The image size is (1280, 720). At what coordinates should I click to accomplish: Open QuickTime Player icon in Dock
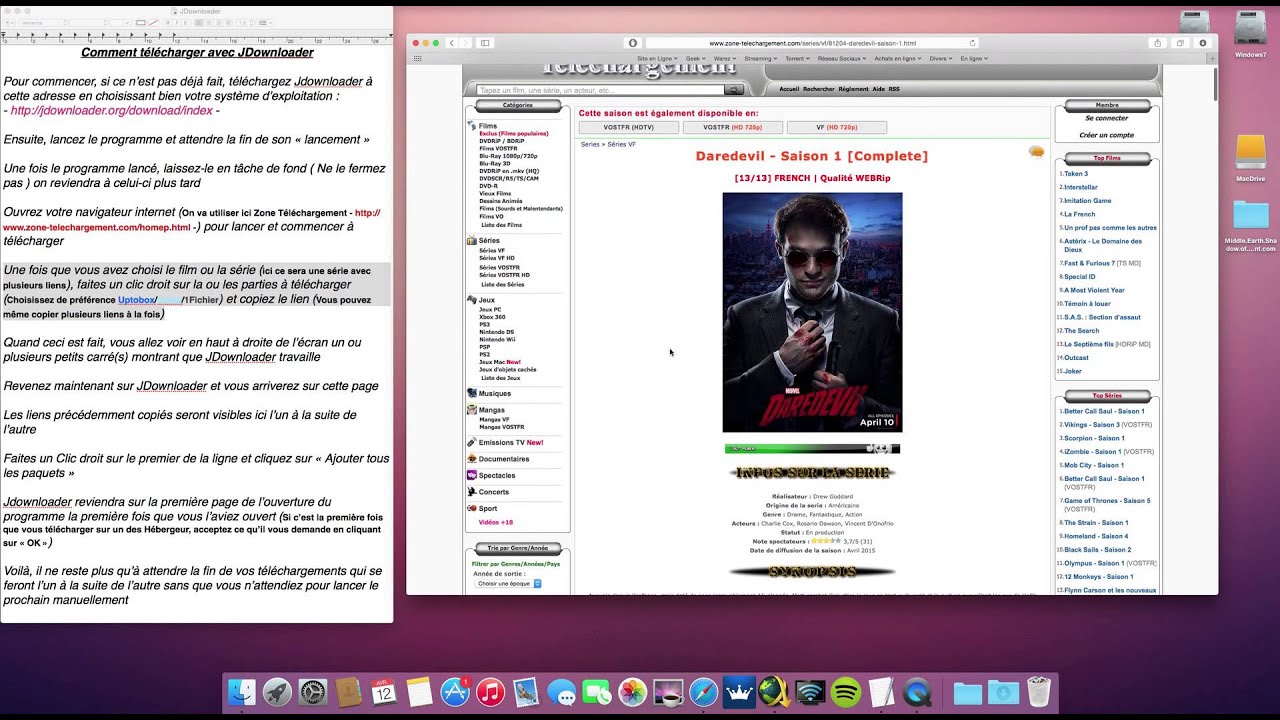917,692
